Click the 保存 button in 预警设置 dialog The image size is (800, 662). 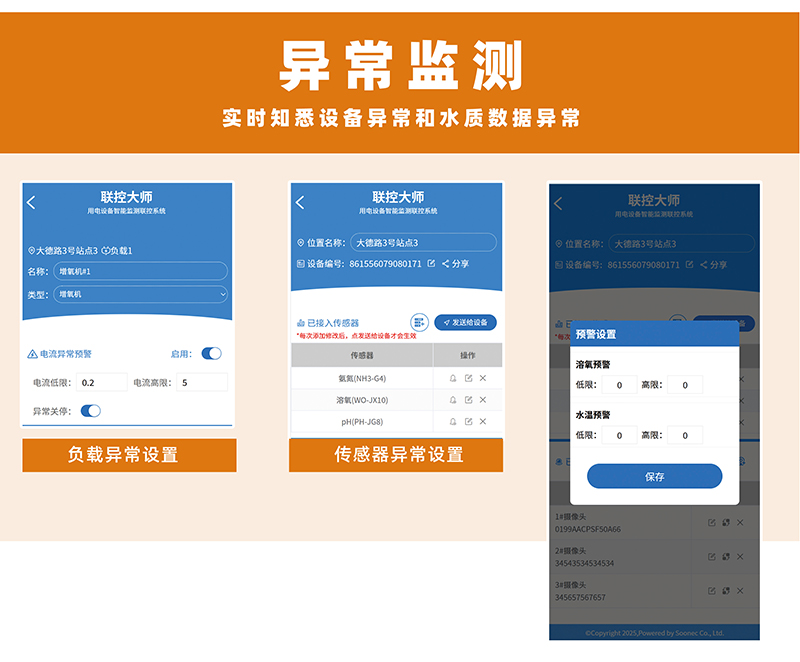pos(654,477)
